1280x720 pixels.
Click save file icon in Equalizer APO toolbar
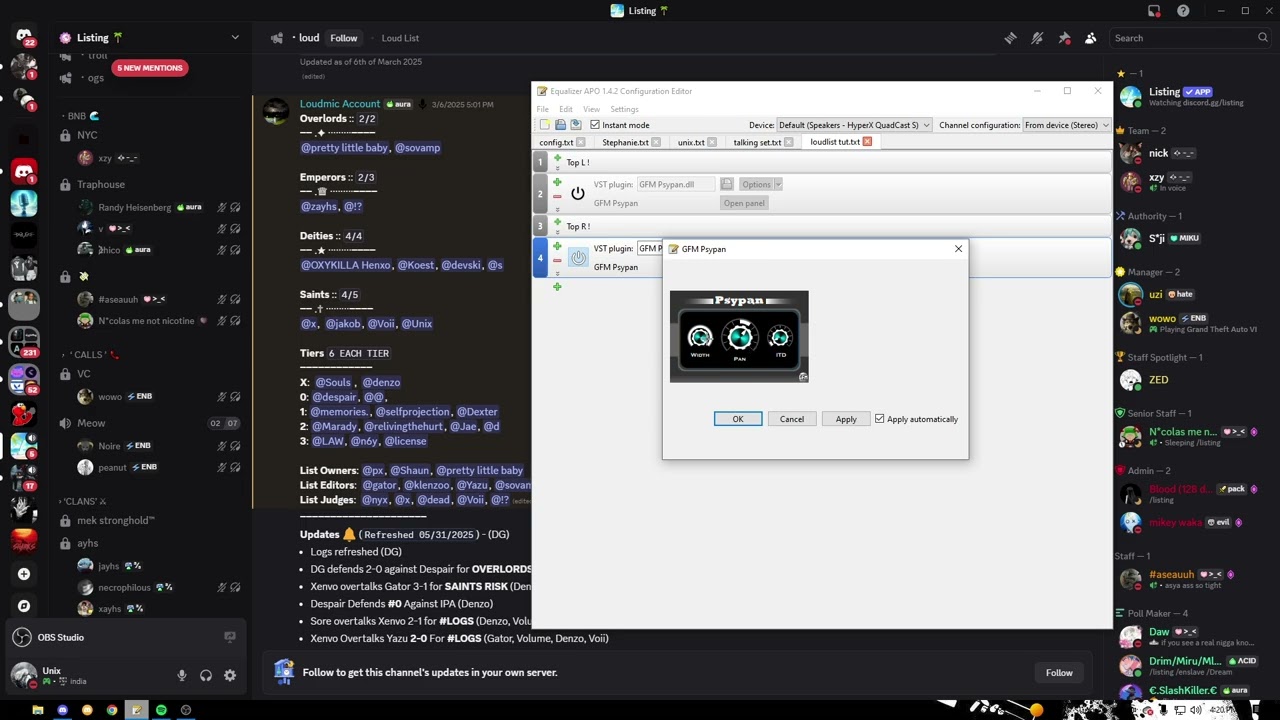[x=560, y=125]
